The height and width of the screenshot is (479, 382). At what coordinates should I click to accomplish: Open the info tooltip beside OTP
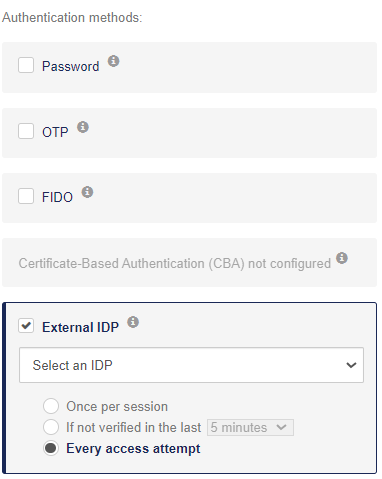click(83, 127)
